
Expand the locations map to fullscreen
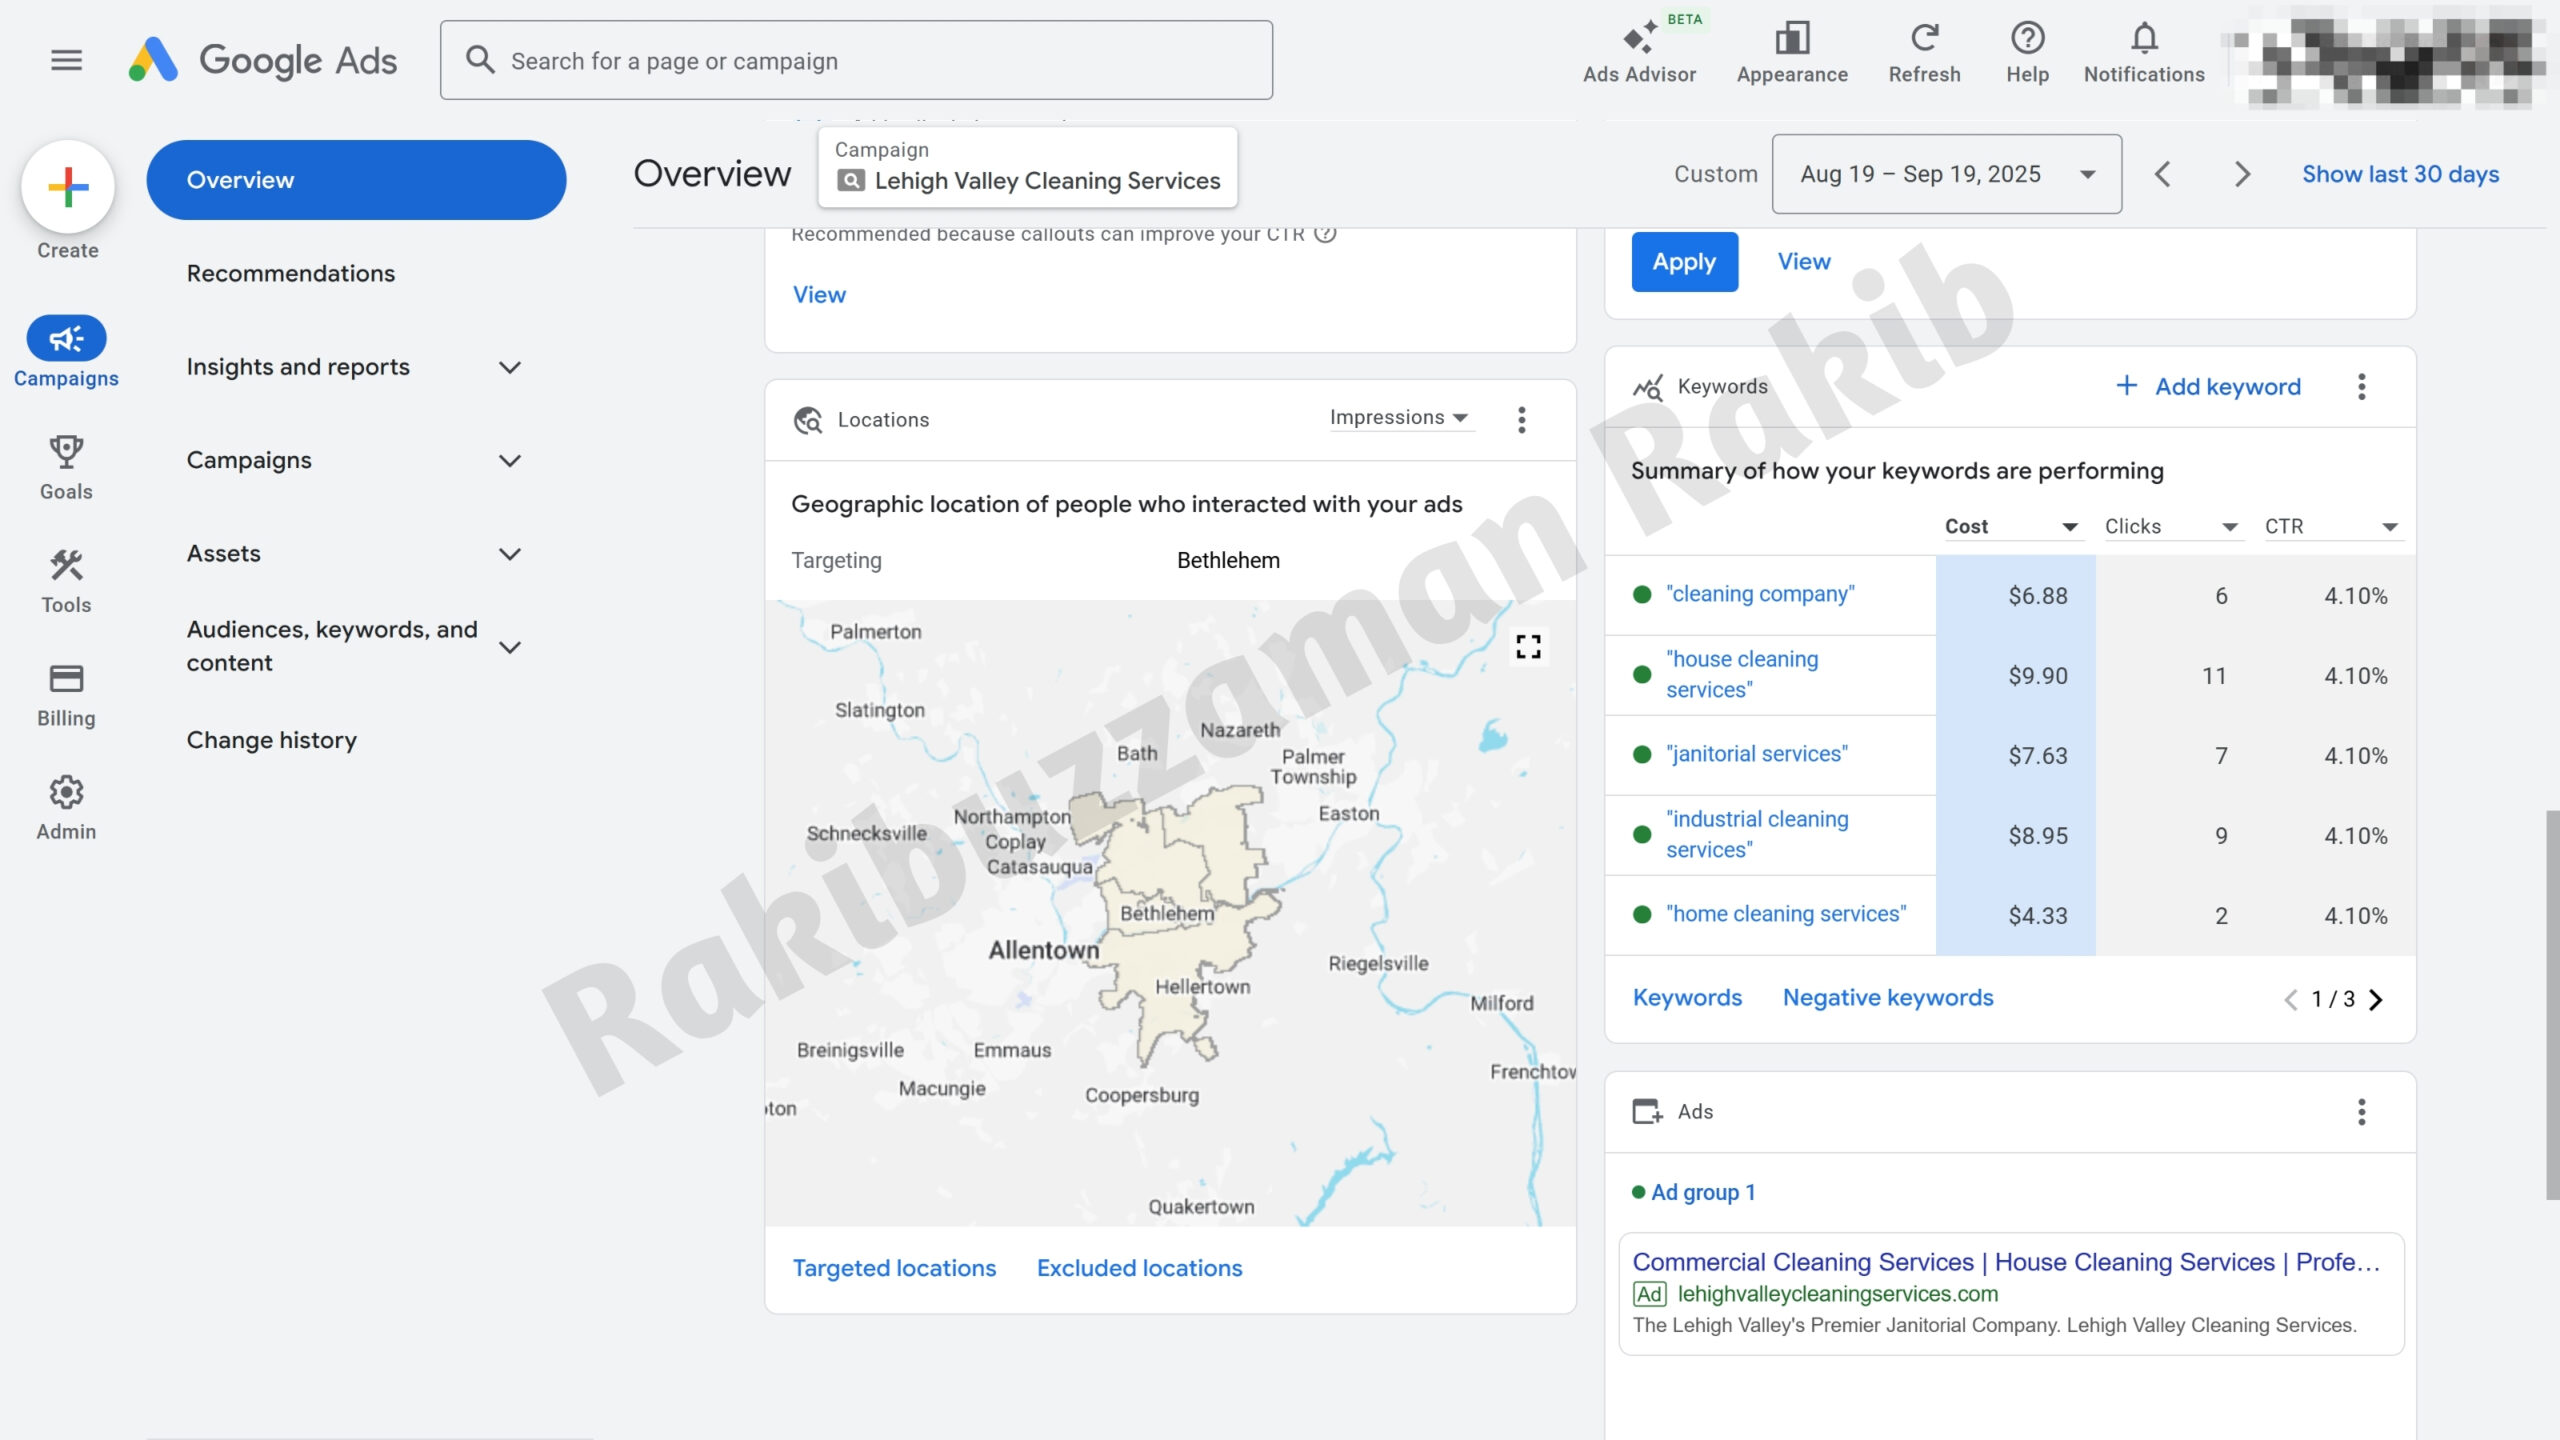pos(1527,647)
